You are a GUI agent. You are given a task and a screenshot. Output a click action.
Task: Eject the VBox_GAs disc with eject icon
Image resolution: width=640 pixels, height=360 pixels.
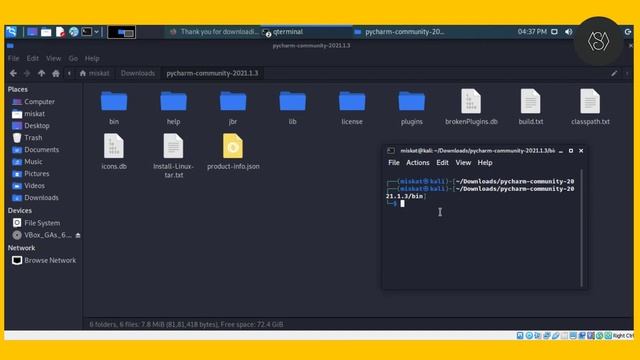point(78,236)
